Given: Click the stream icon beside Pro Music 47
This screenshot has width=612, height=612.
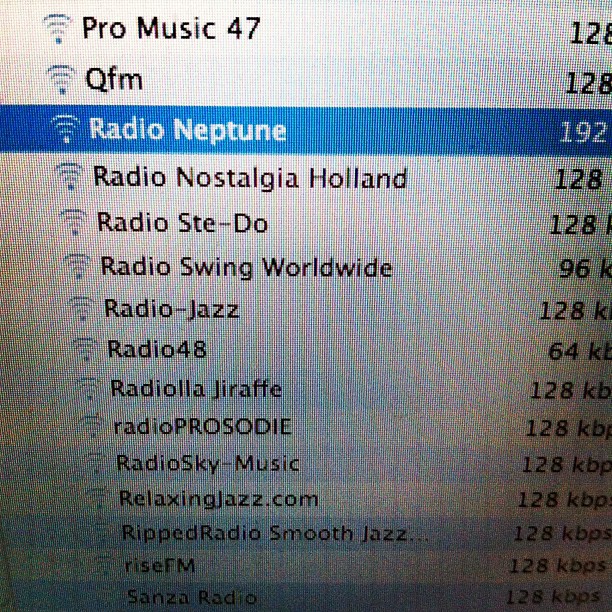Looking at the screenshot, I should [57, 28].
